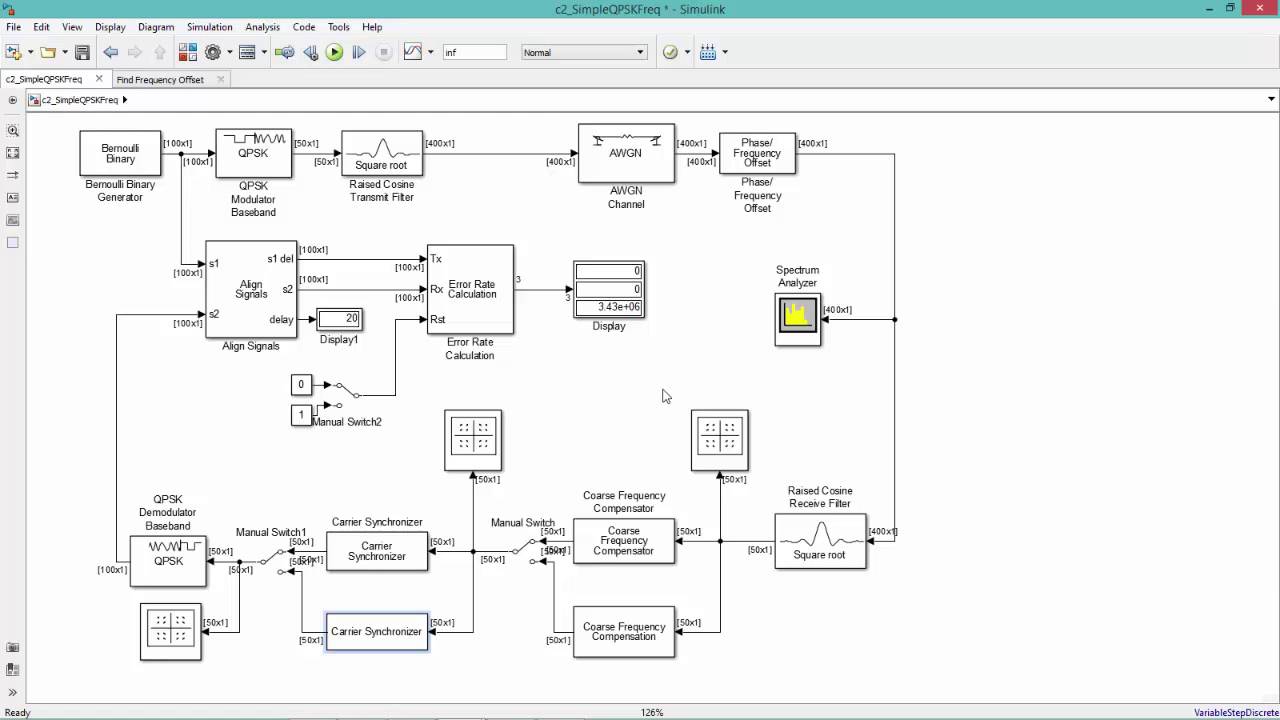Click the Step Back icon
Viewport: 1280px width, 720px height.
(x=310, y=52)
